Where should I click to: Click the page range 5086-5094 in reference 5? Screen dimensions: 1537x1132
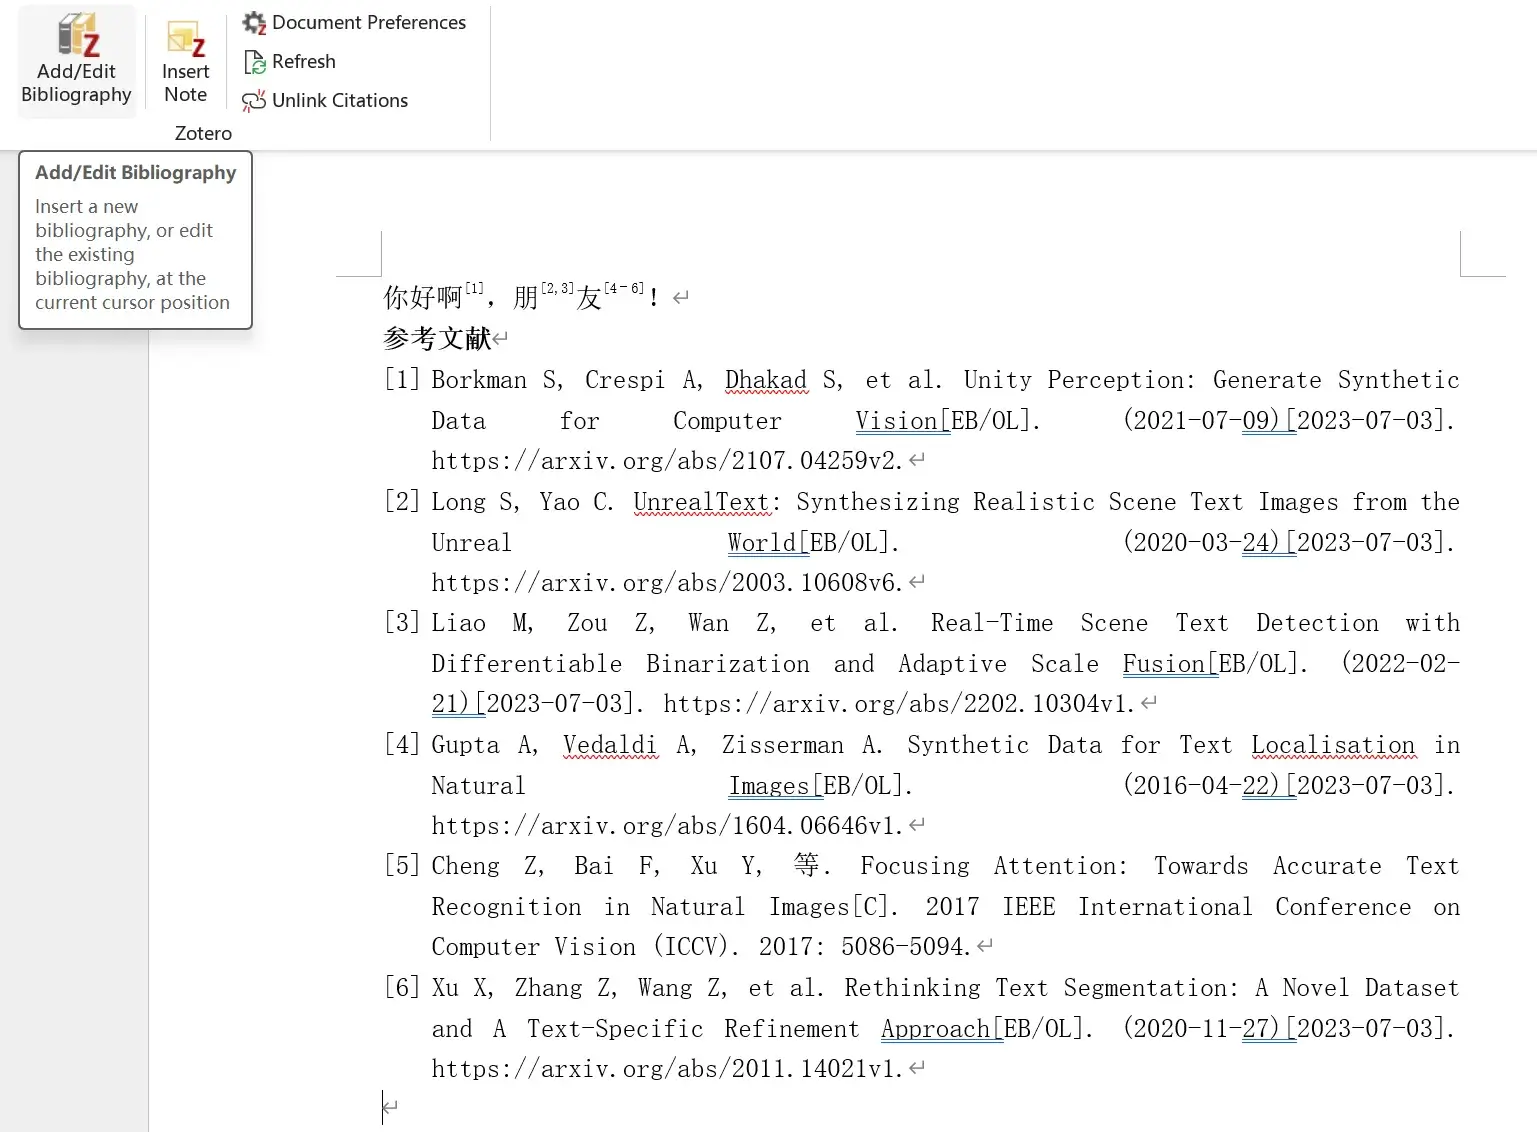(x=905, y=947)
